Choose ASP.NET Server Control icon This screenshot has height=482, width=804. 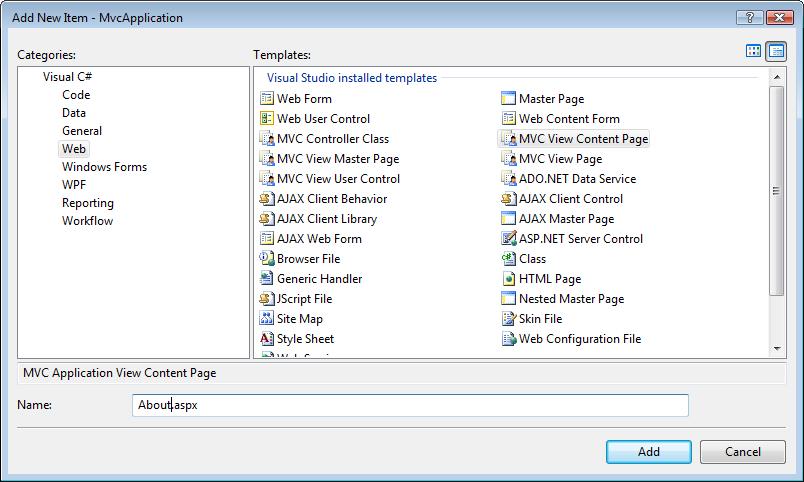point(508,238)
